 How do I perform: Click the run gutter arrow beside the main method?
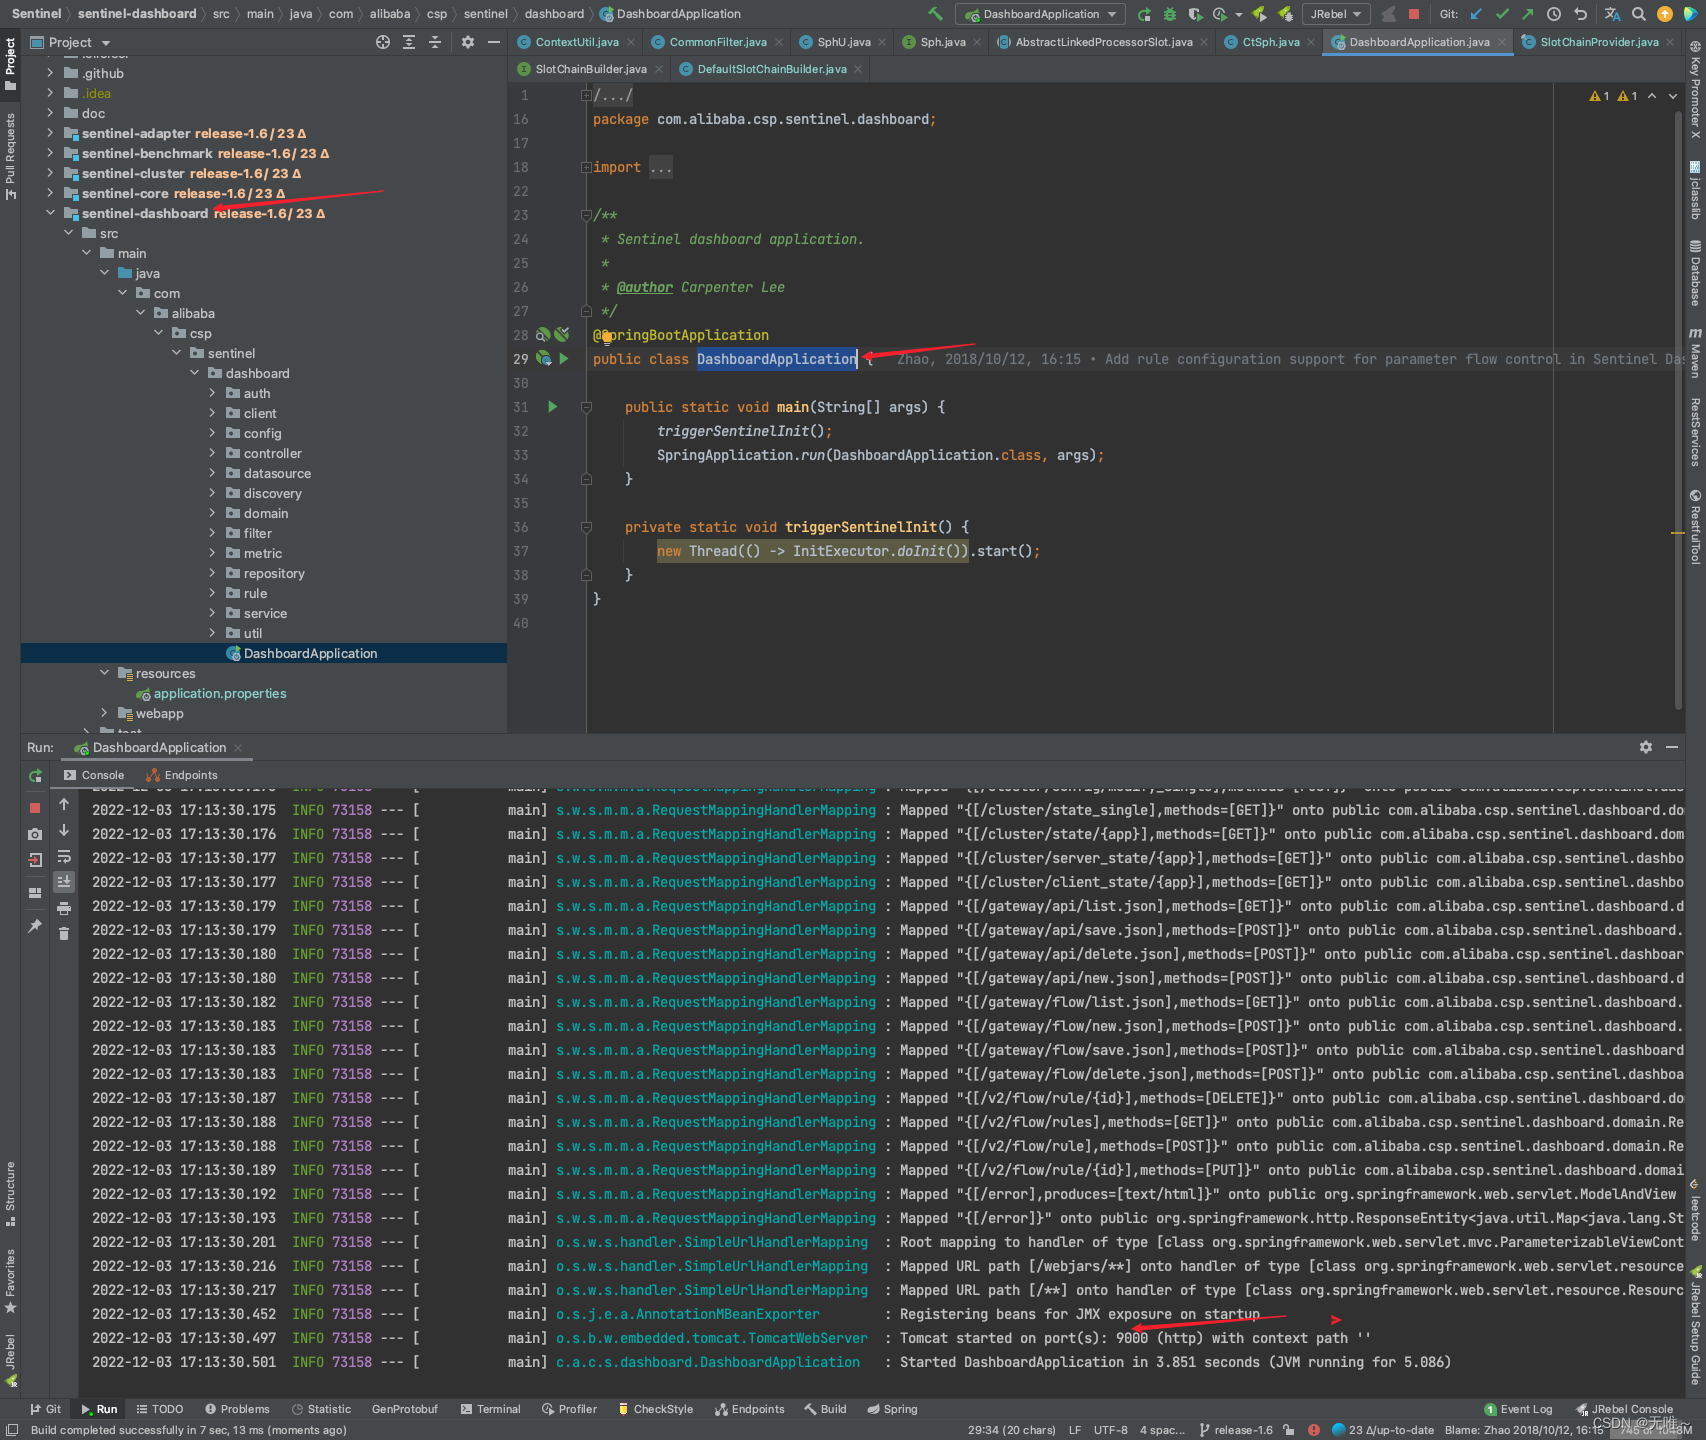[x=552, y=407]
